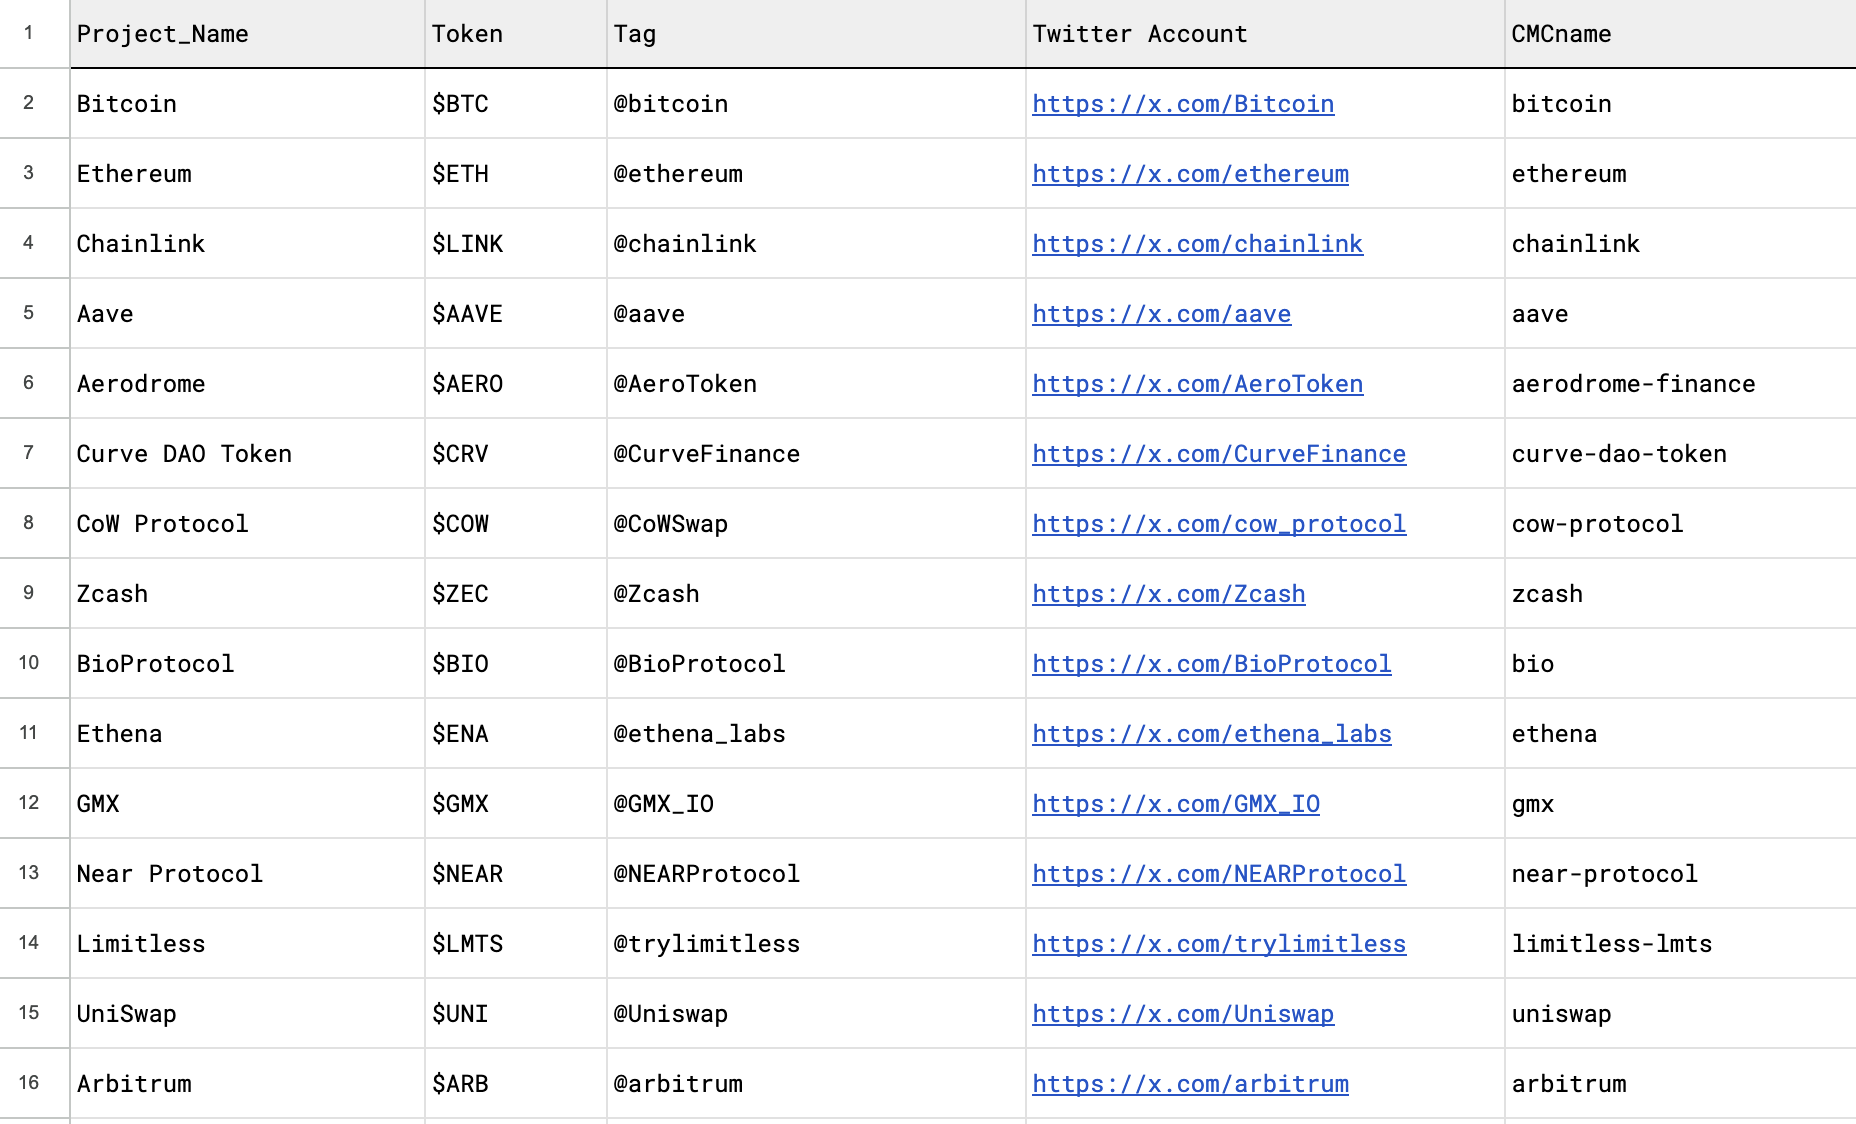The width and height of the screenshot is (1856, 1124).
Task: Select the $ZEC token cell
Action: pos(515,594)
